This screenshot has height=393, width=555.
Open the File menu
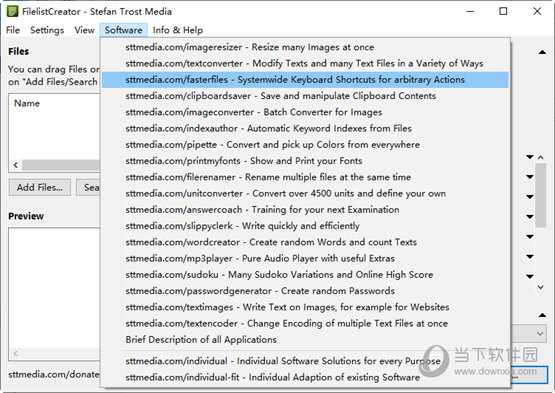coord(13,30)
